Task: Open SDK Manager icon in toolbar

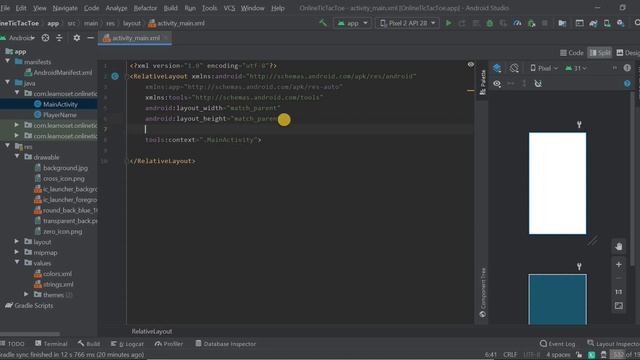Action: tap(620, 23)
